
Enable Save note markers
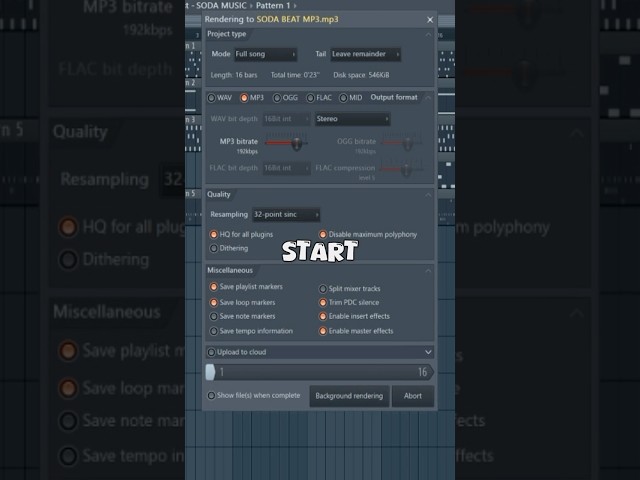213,316
